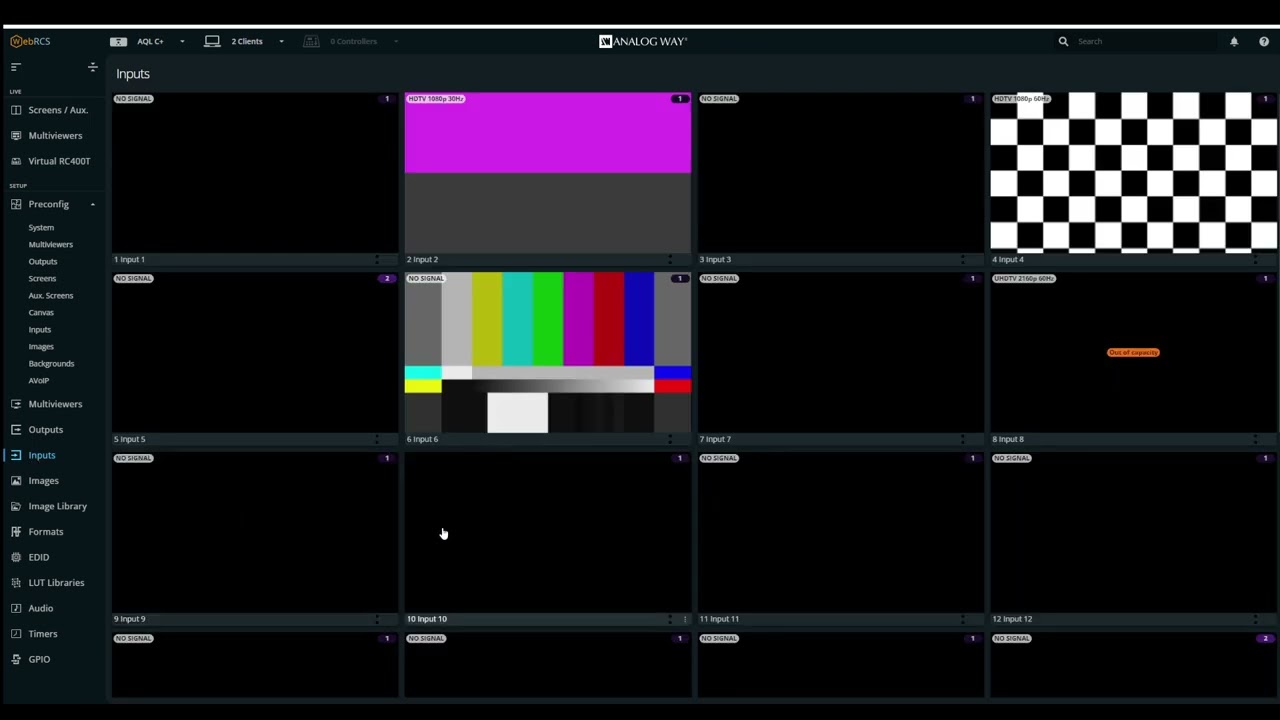Image resolution: width=1280 pixels, height=720 pixels.
Task: Open Preconfig Canvas sub-item
Action: pos(41,312)
